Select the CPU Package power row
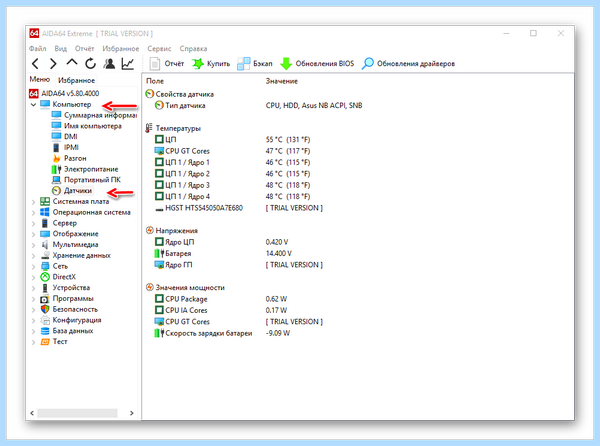Screen dimensions: 600x446 221,299
